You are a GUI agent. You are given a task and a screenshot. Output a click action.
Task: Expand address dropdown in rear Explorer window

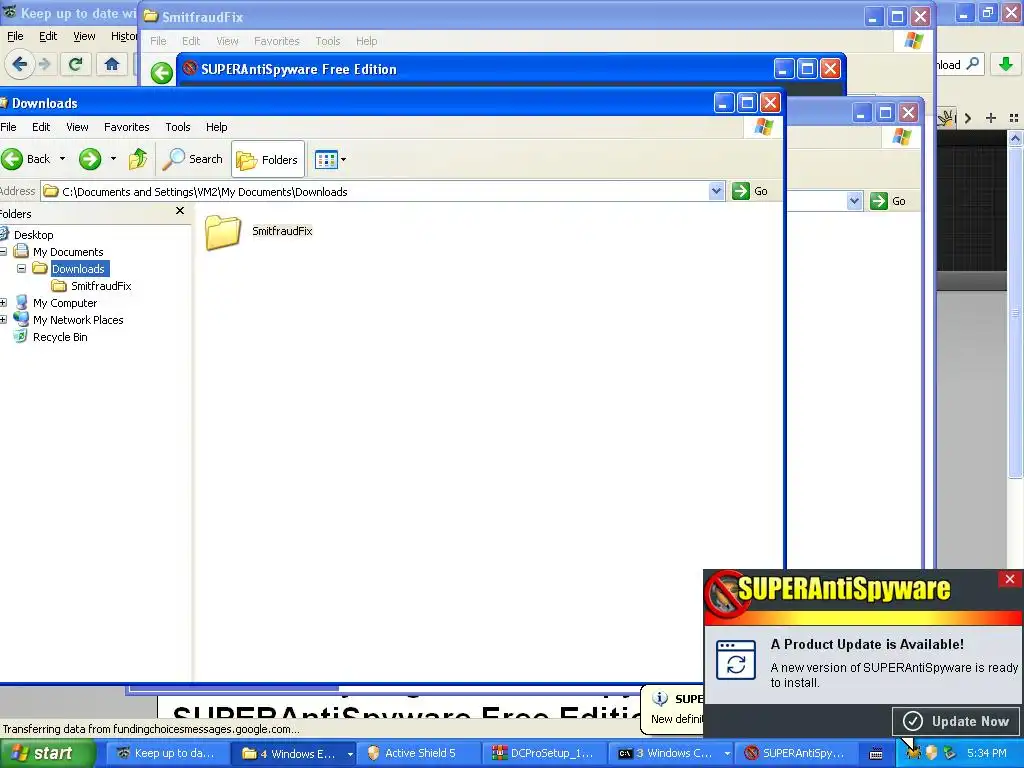854,201
